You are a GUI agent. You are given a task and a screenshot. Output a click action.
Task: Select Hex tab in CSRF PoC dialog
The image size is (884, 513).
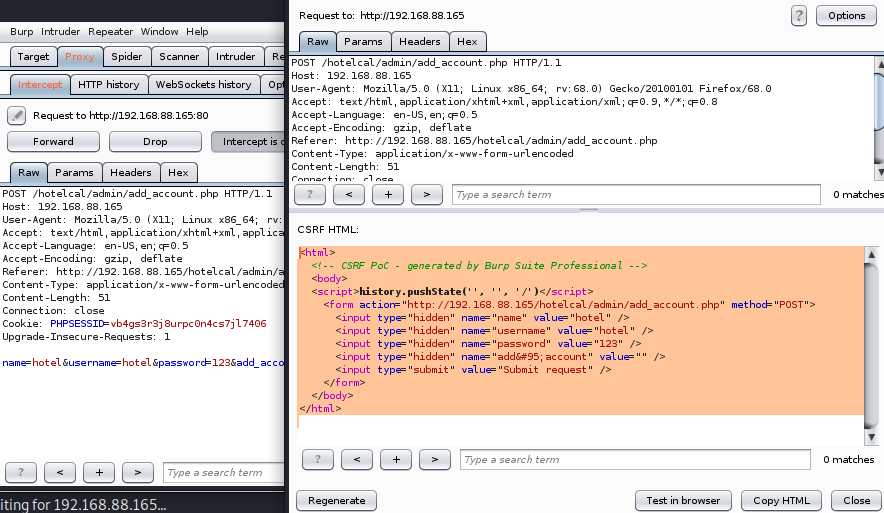(x=467, y=42)
